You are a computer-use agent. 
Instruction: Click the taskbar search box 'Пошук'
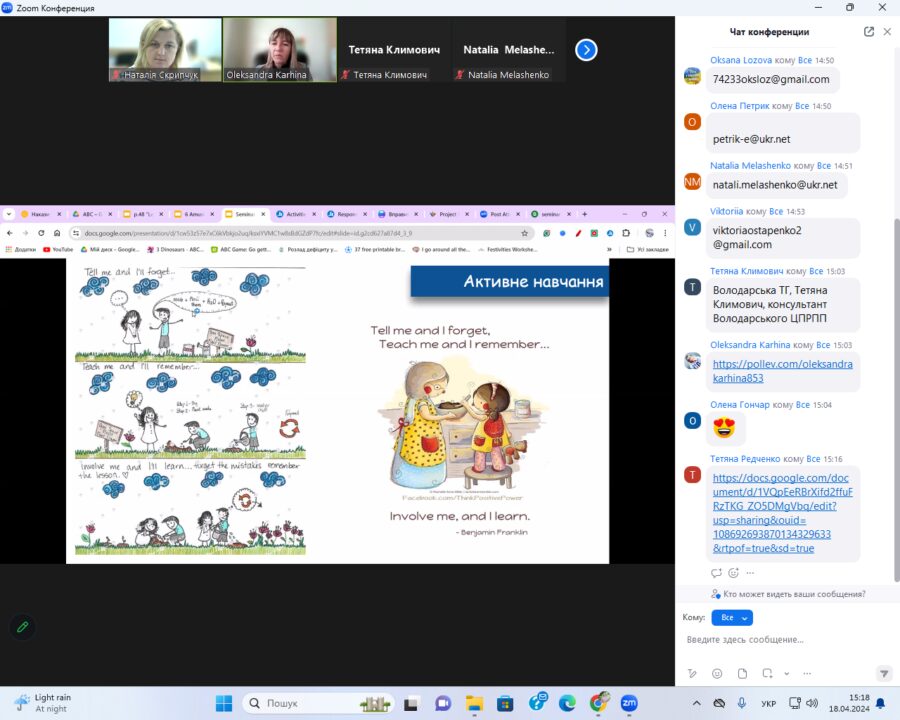(319, 703)
